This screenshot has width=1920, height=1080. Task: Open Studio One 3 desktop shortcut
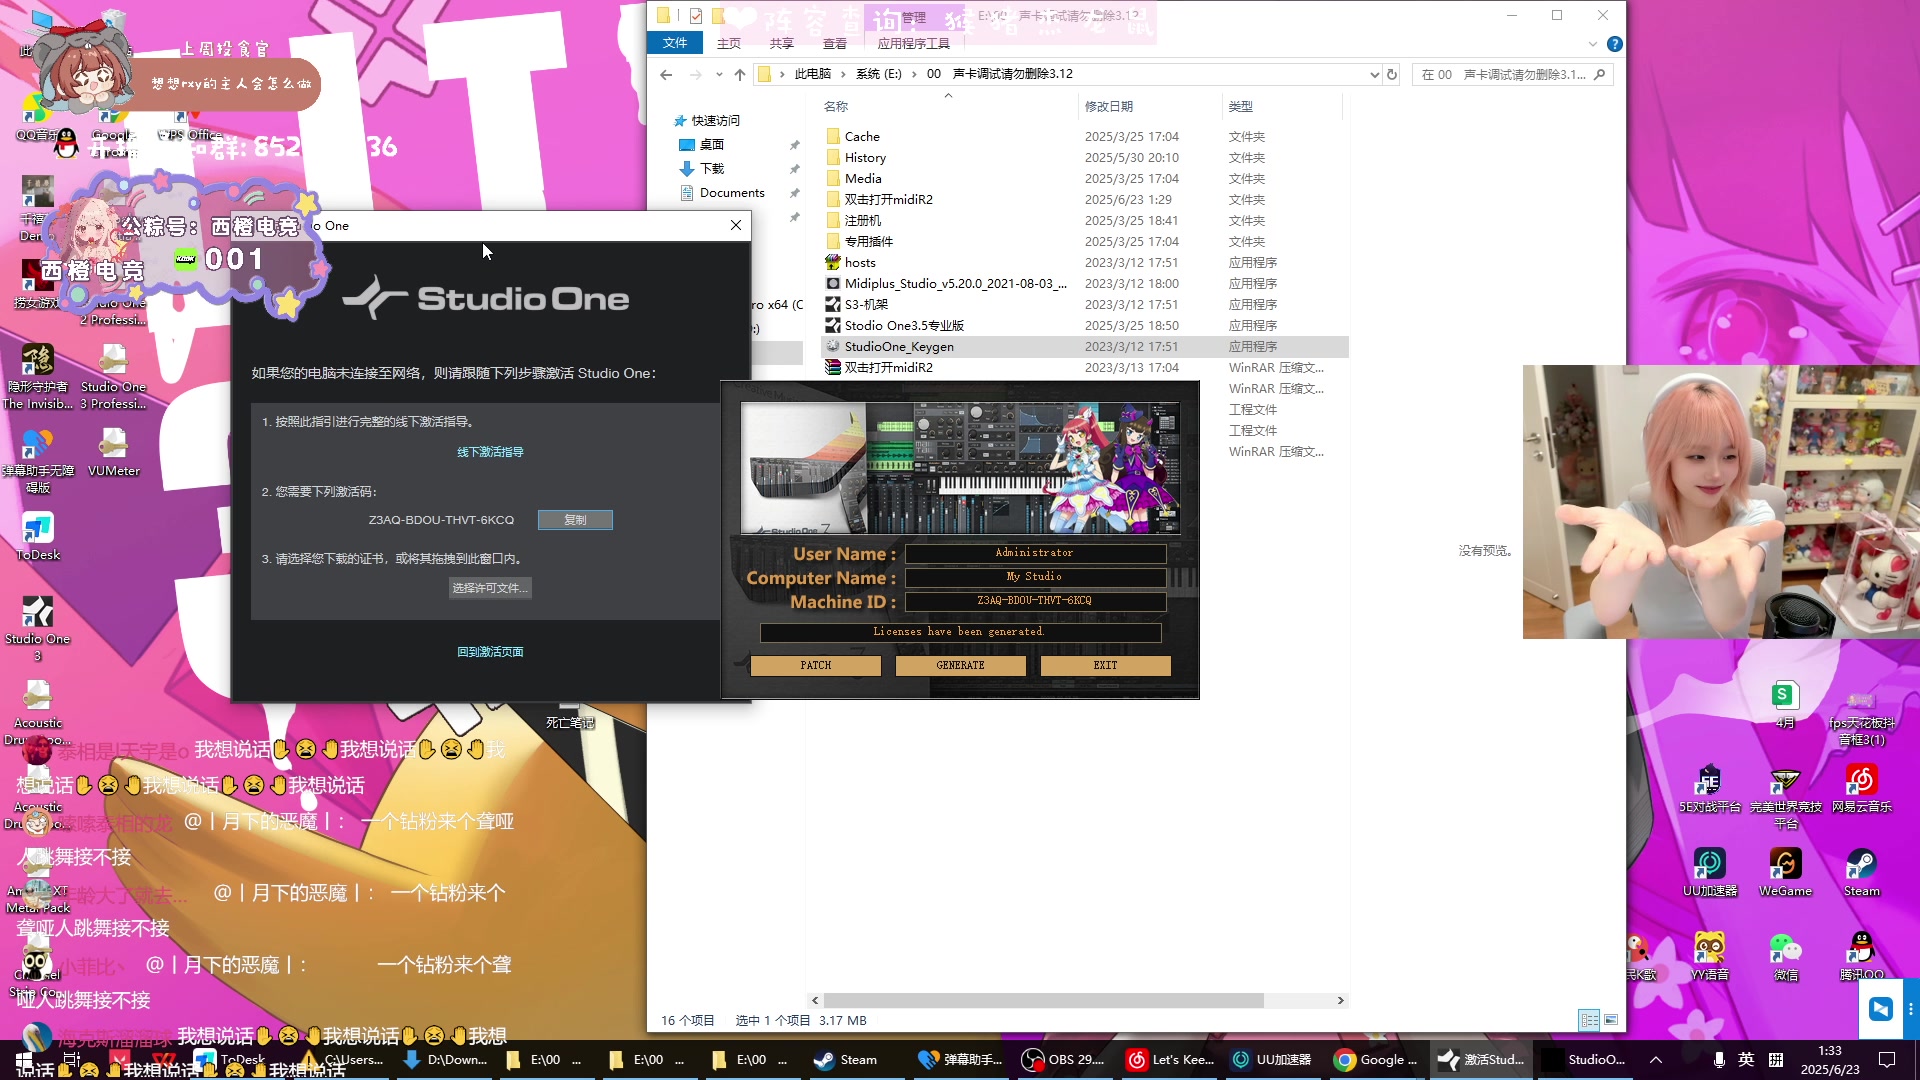[x=38, y=628]
